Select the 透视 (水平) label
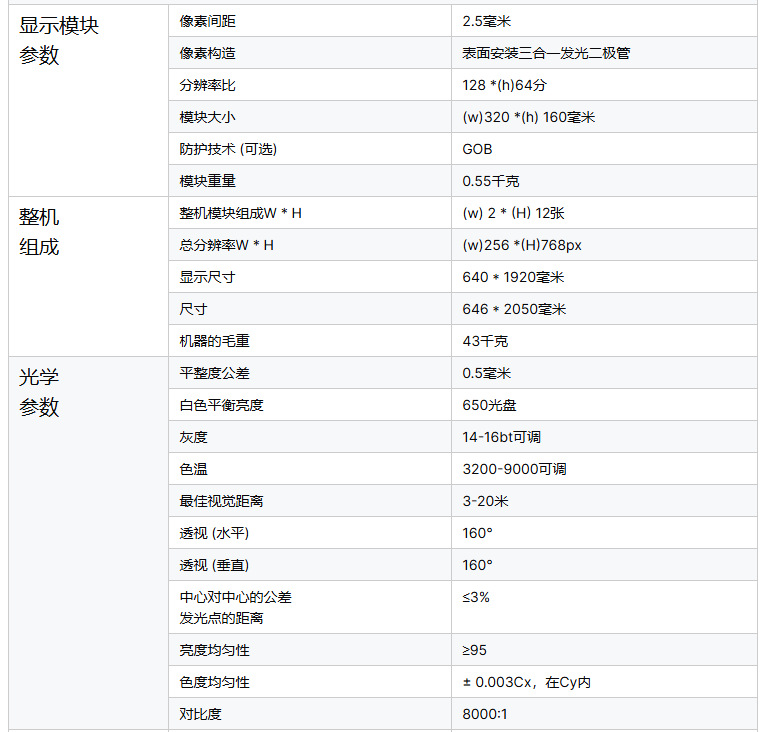765x732 pixels. click(214, 533)
